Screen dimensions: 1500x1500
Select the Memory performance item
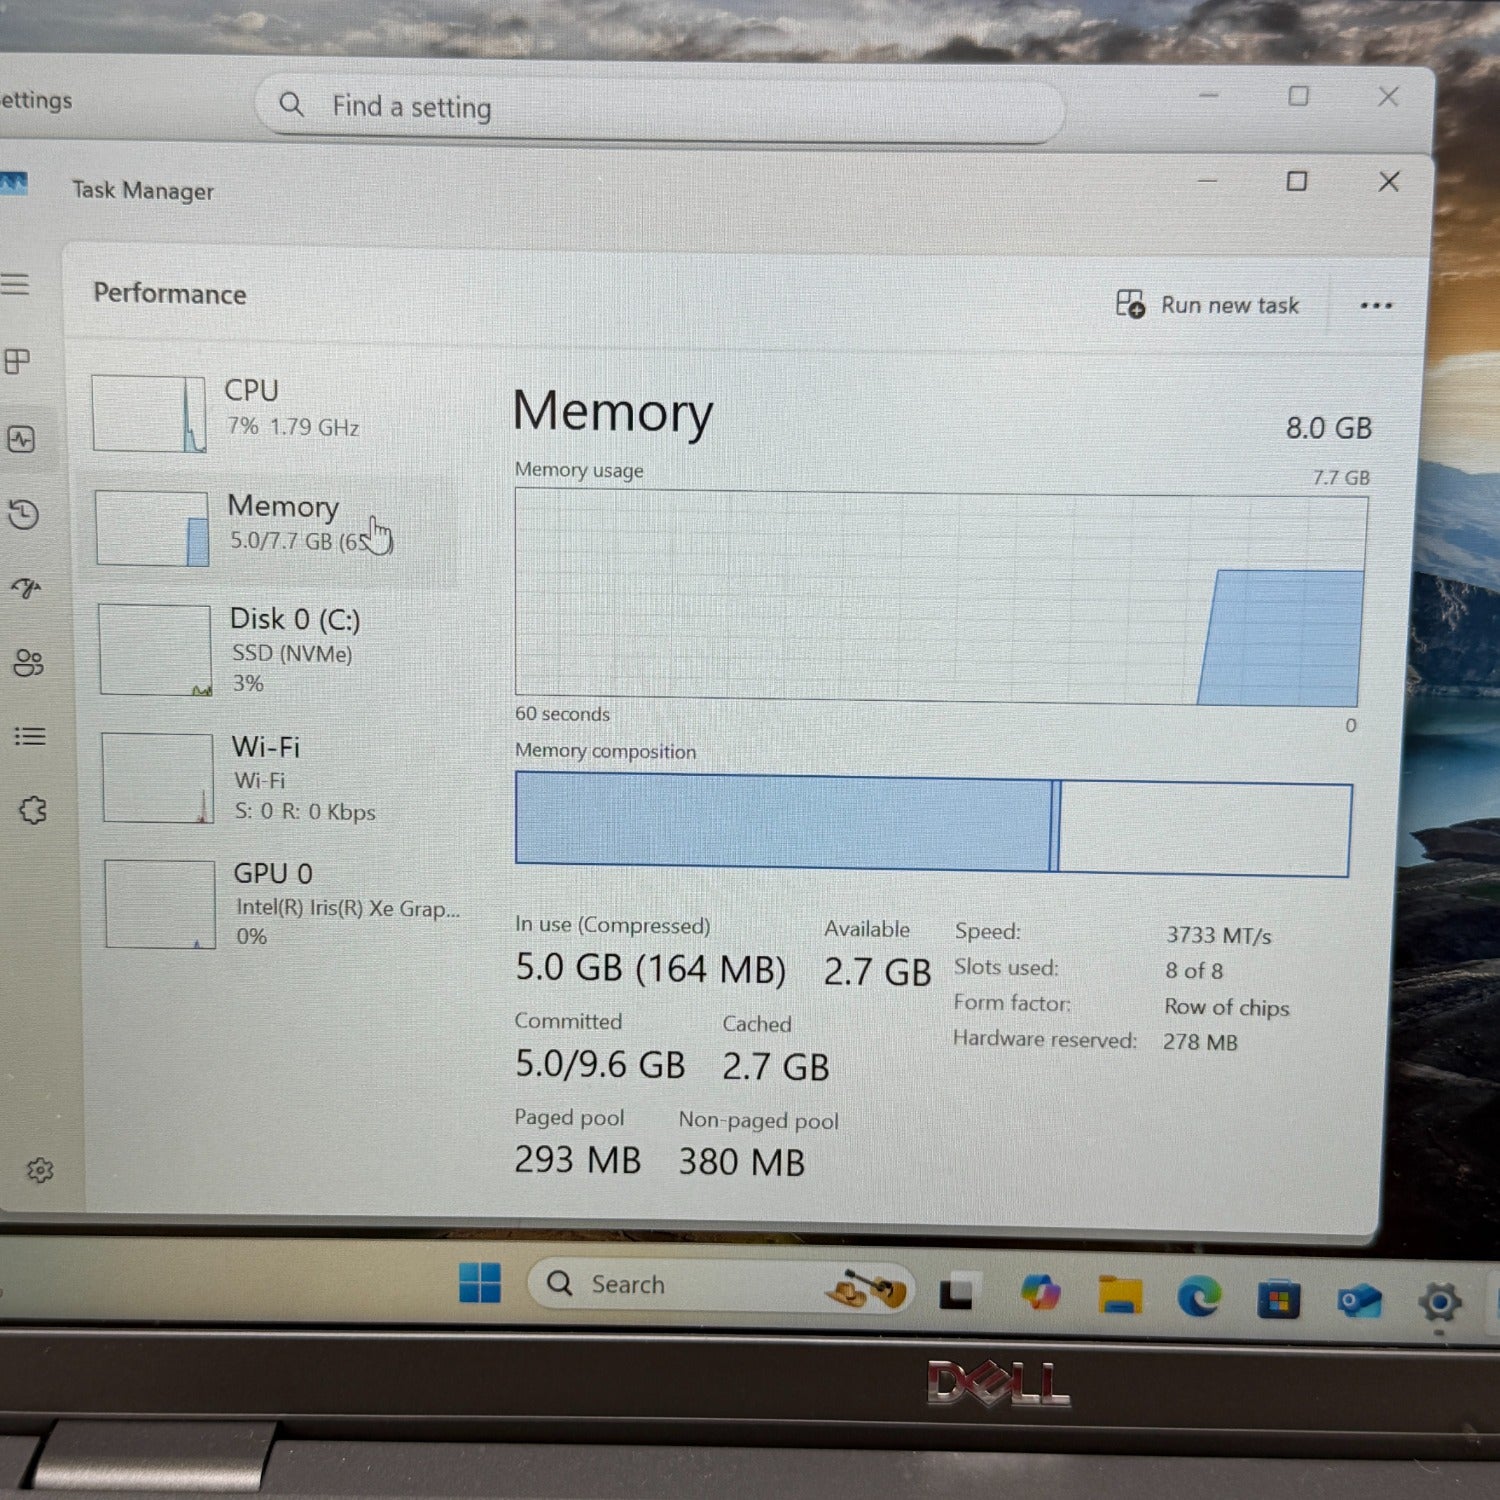pyautogui.click(x=270, y=526)
